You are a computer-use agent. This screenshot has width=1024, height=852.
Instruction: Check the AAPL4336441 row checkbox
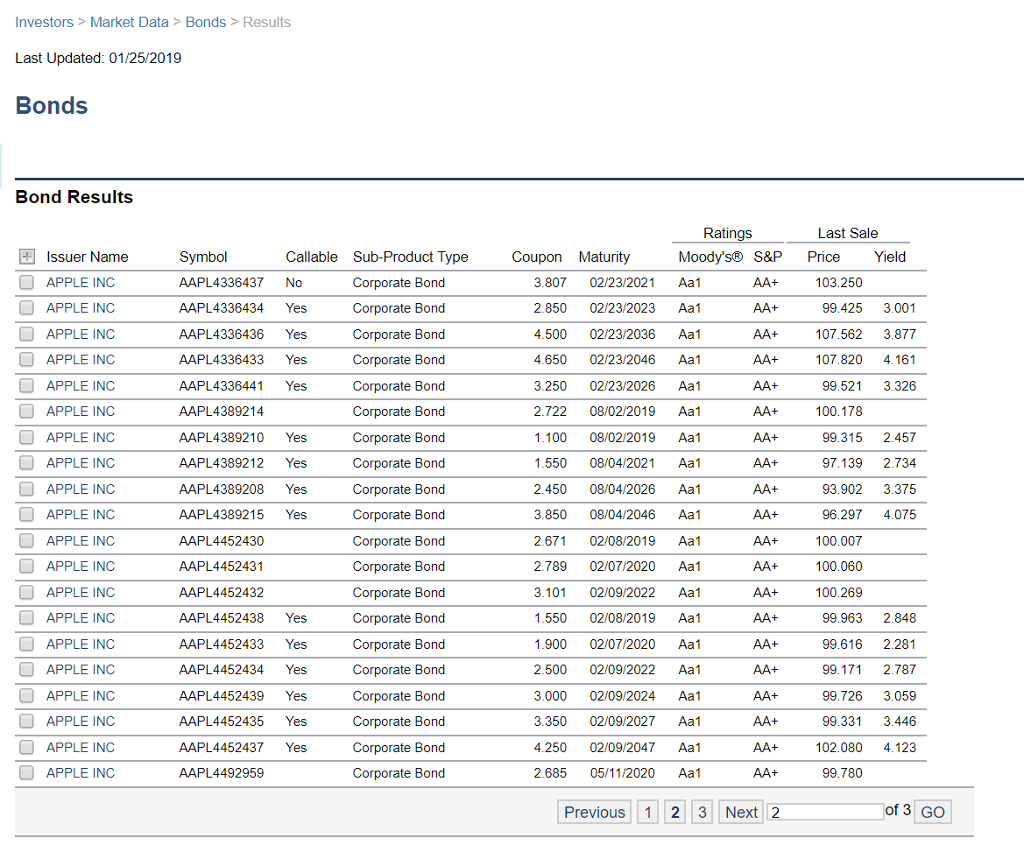click(26, 385)
